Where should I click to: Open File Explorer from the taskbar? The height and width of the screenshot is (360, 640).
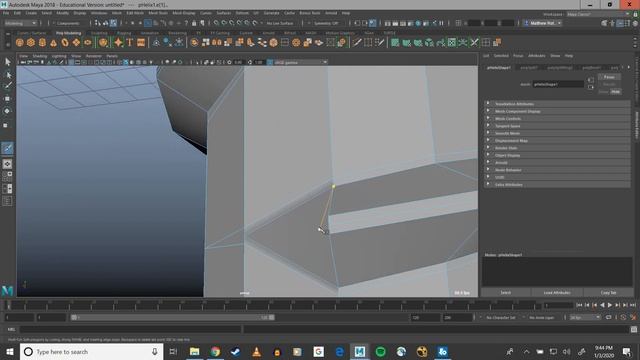194,351
